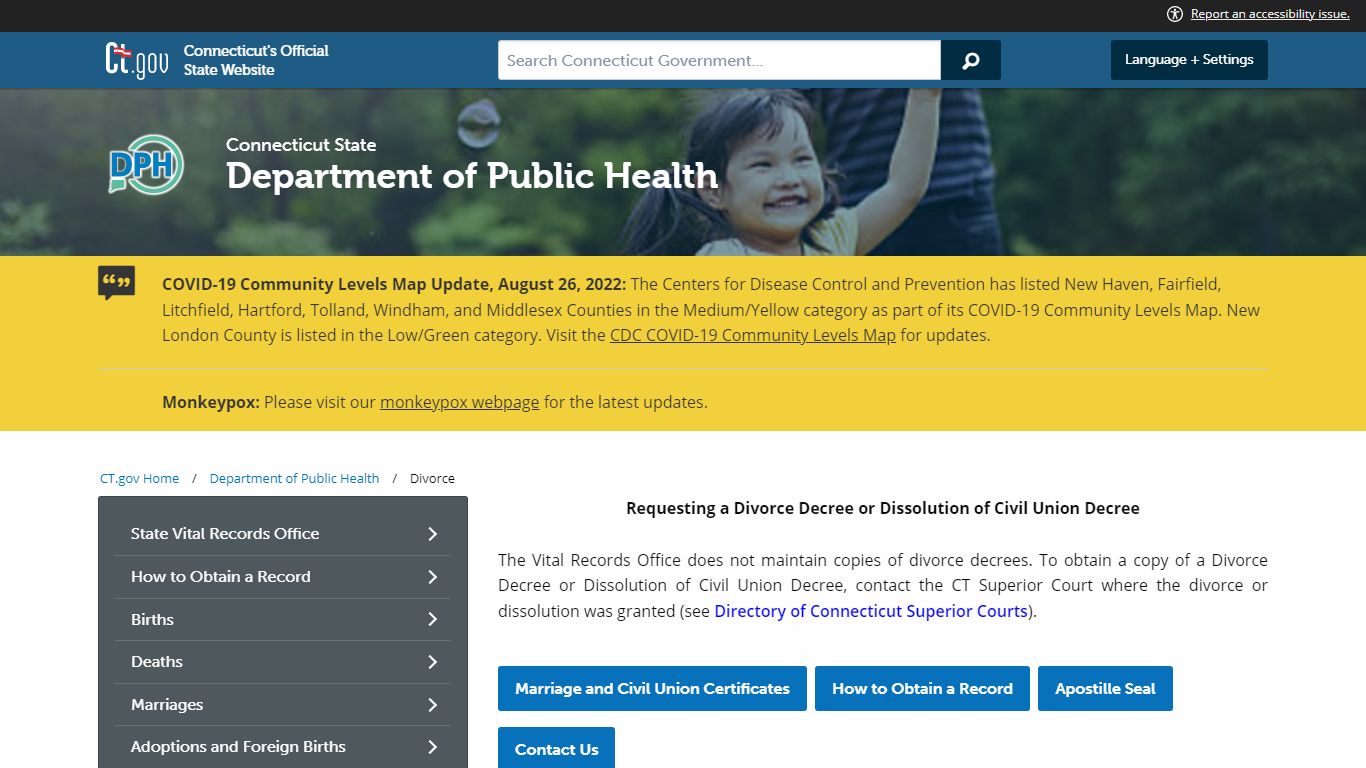Expand Adoptions and Foreign Births chevron
This screenshot has width=1366, height=768.
click(433, 747)
